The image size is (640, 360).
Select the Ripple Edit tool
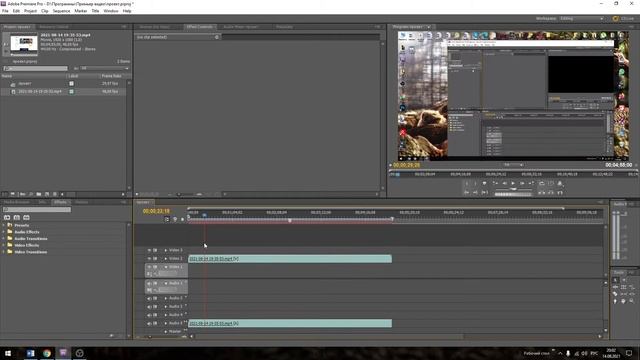615,287
